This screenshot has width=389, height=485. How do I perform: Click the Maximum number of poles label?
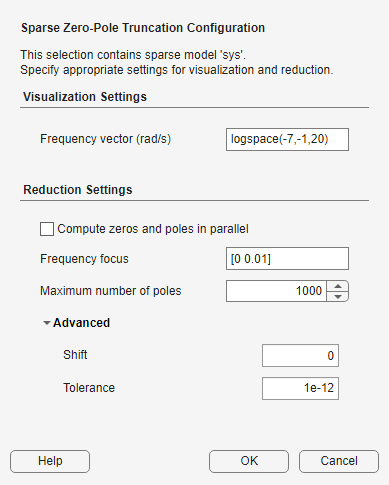click(111, 291)
